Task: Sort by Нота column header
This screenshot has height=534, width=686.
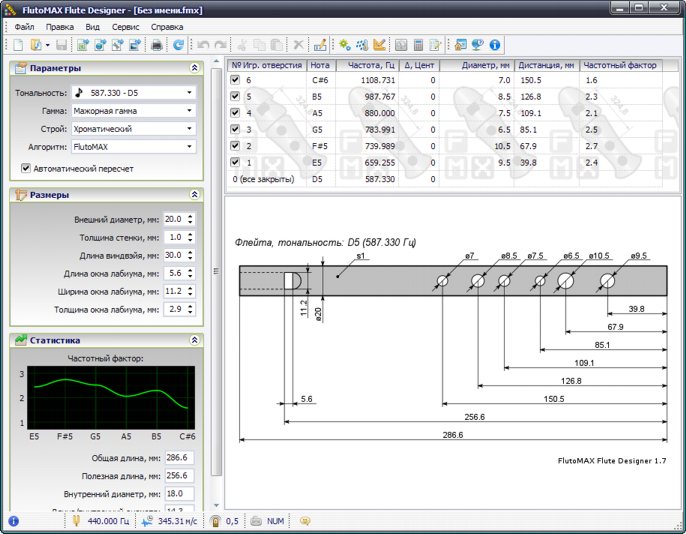Action: click(x=322, y=65)
